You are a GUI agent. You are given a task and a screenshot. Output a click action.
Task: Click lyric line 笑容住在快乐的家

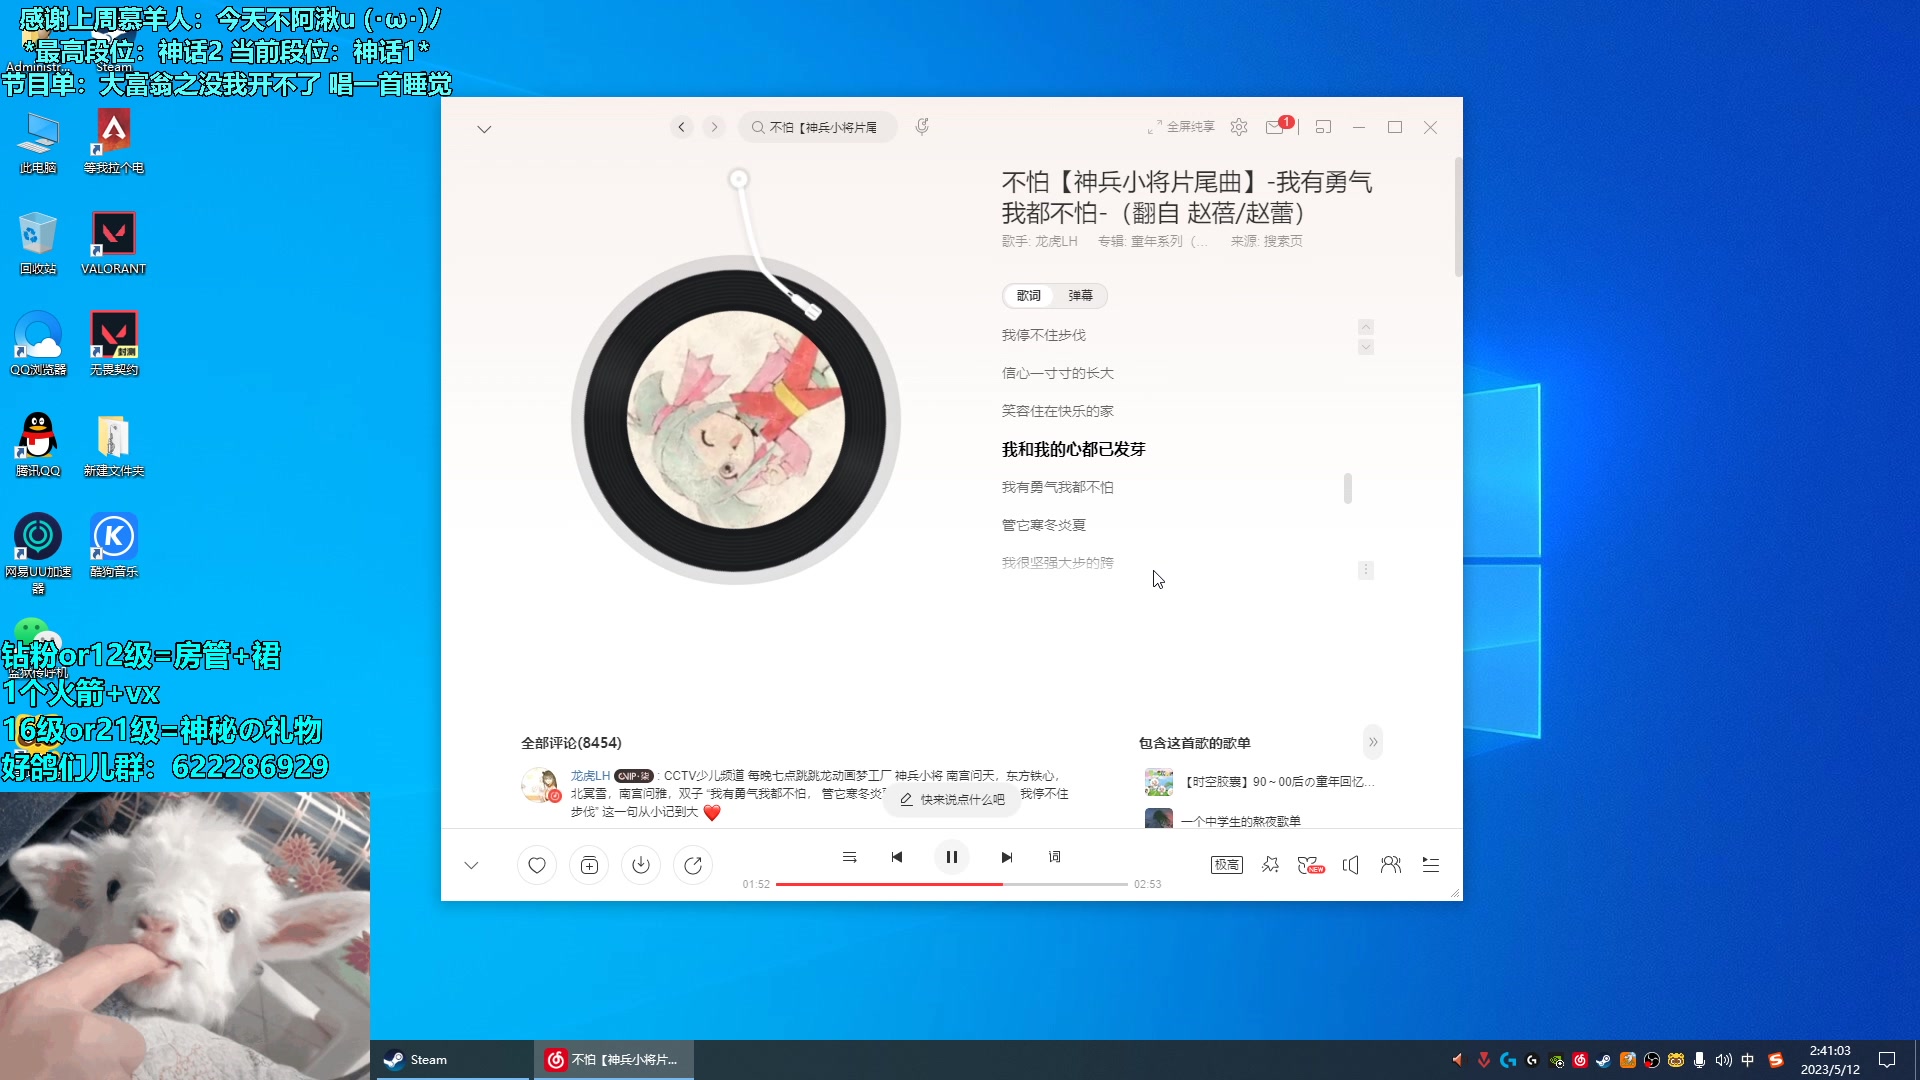pyautogui.click(x=1057, y=411)
